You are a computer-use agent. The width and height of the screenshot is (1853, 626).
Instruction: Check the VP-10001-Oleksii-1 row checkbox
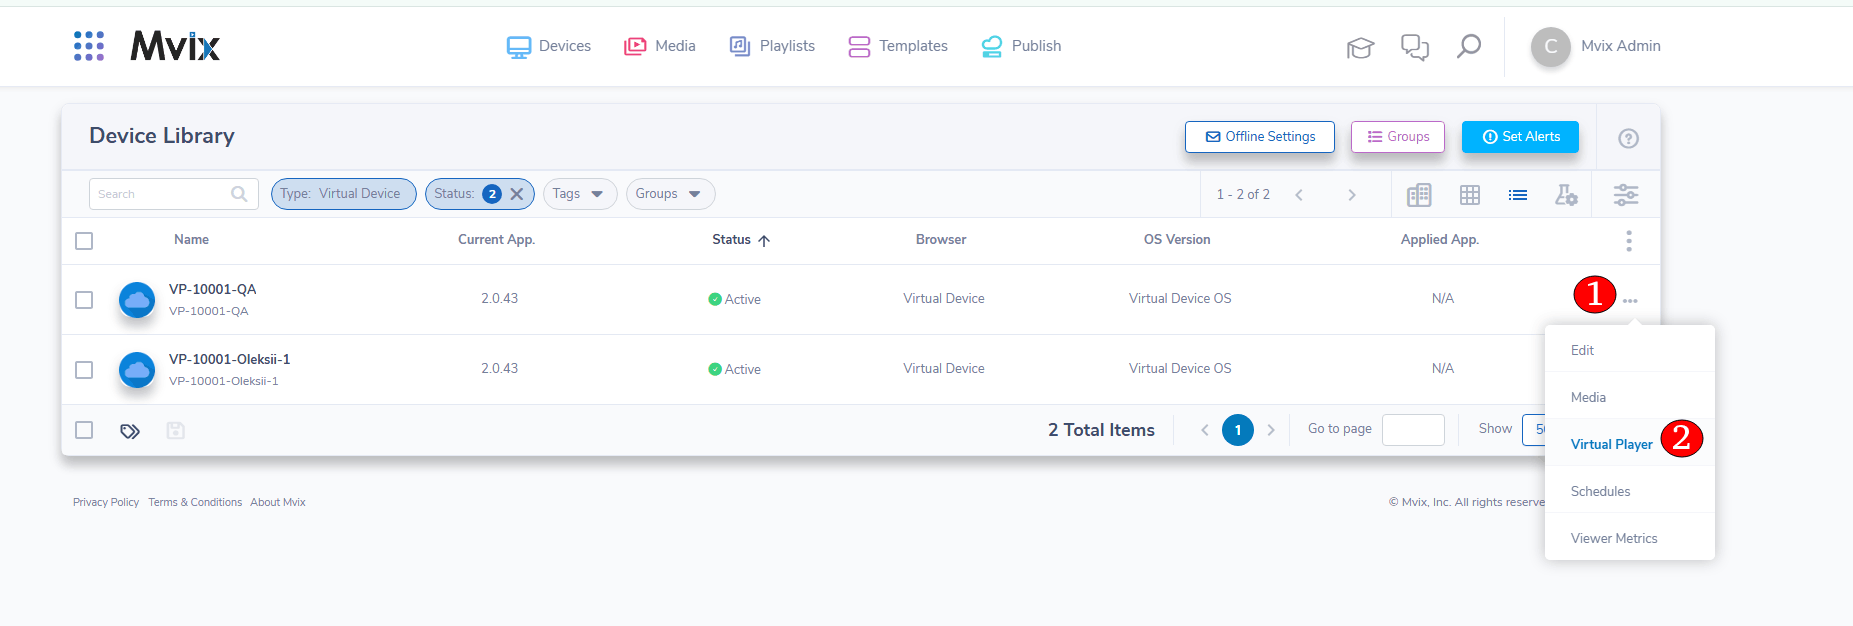(x=84, y=370)
